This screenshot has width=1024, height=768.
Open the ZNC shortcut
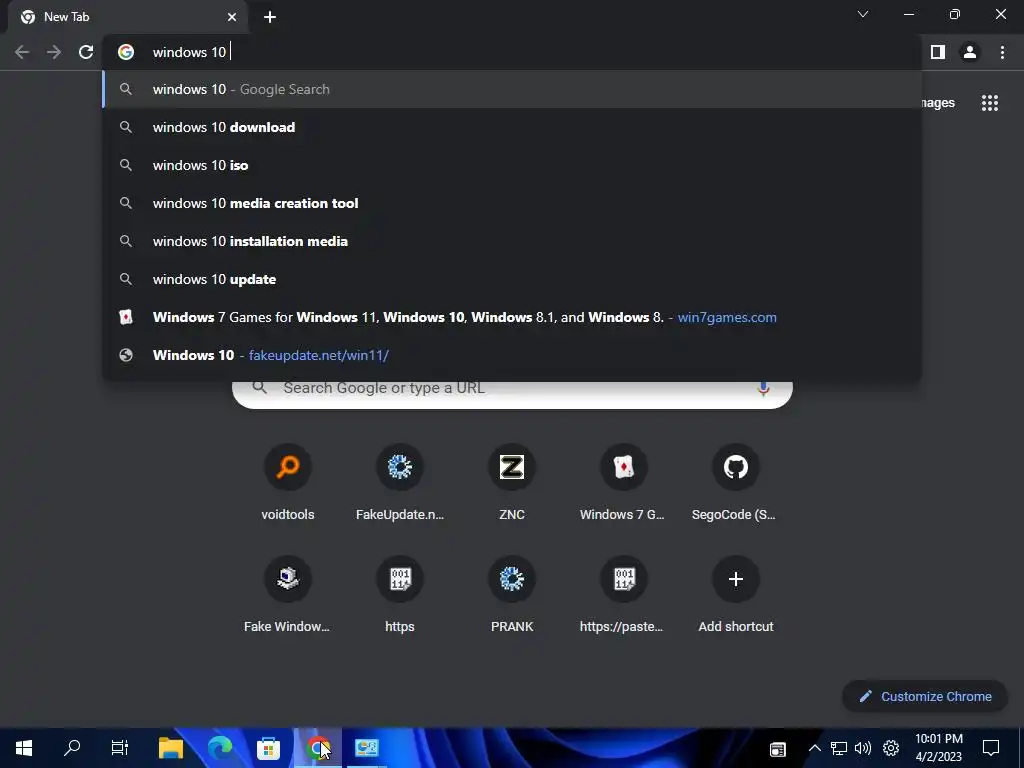coord(512,483)
